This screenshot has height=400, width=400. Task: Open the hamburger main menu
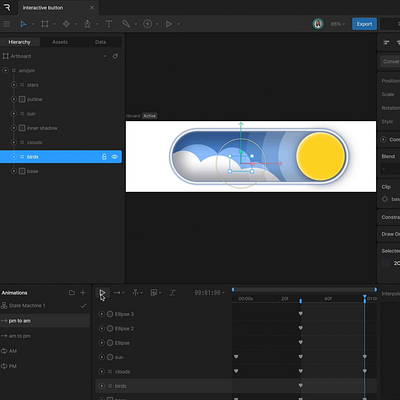(x=6, y=24)
